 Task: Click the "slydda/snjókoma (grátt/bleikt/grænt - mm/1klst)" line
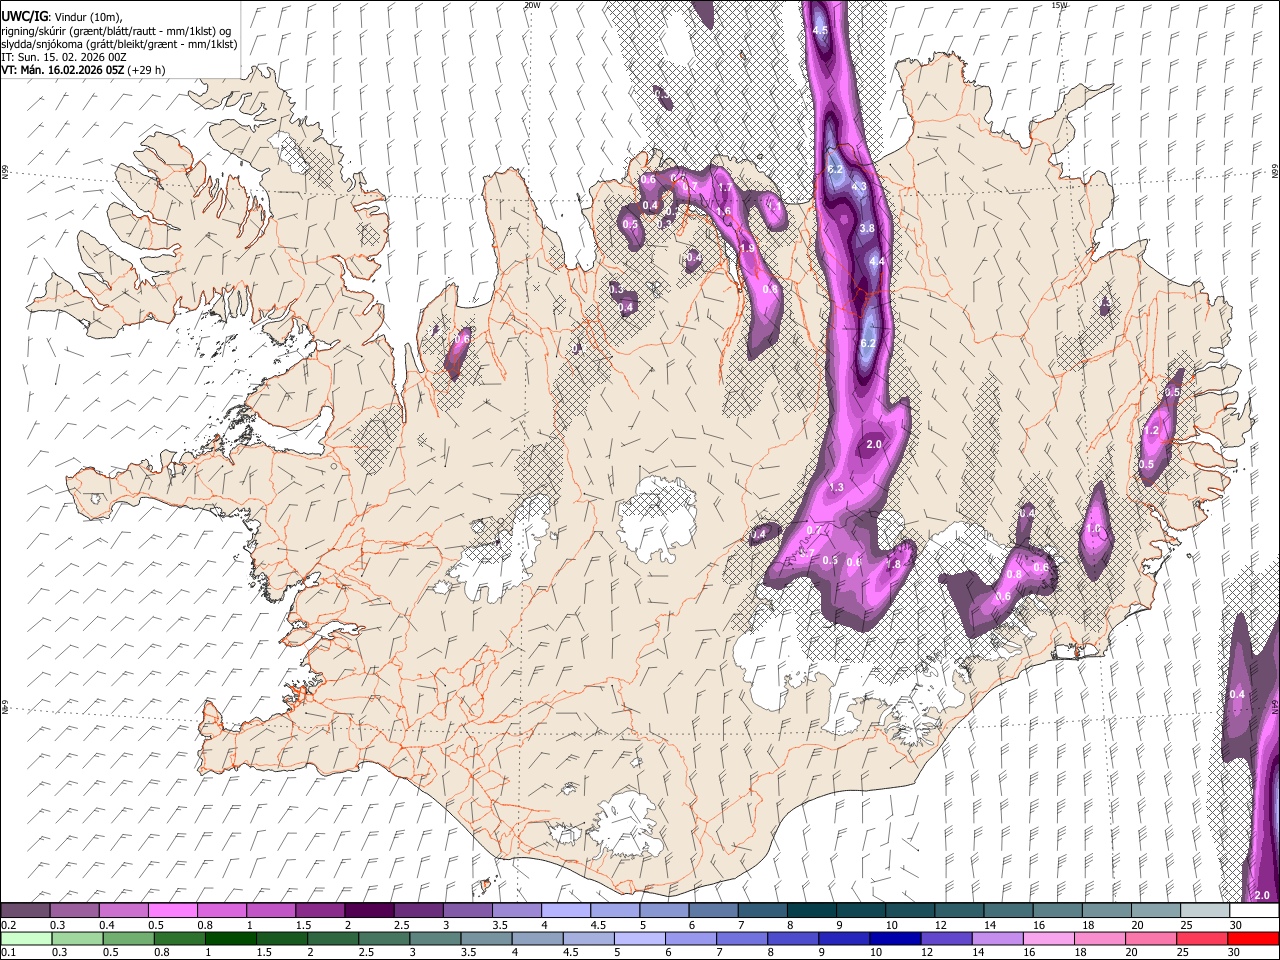coord(119,43)
